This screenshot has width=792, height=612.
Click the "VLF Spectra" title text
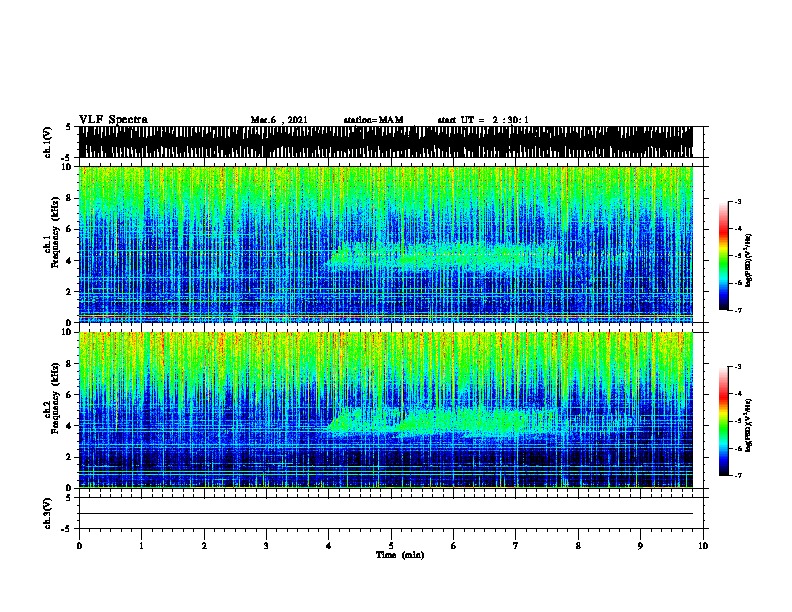tap(113, 119)
